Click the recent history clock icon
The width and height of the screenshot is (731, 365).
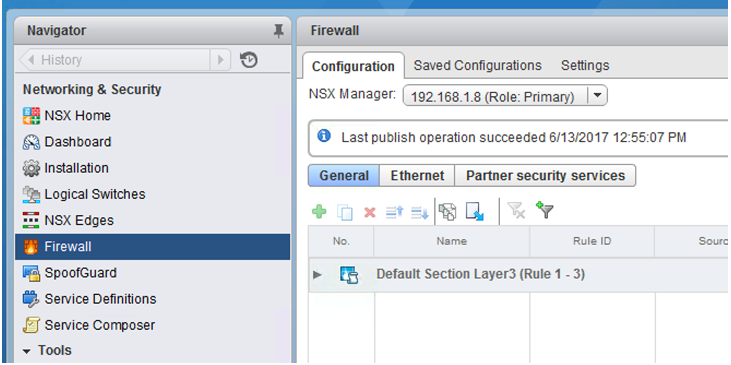click(x=249, y=60)
